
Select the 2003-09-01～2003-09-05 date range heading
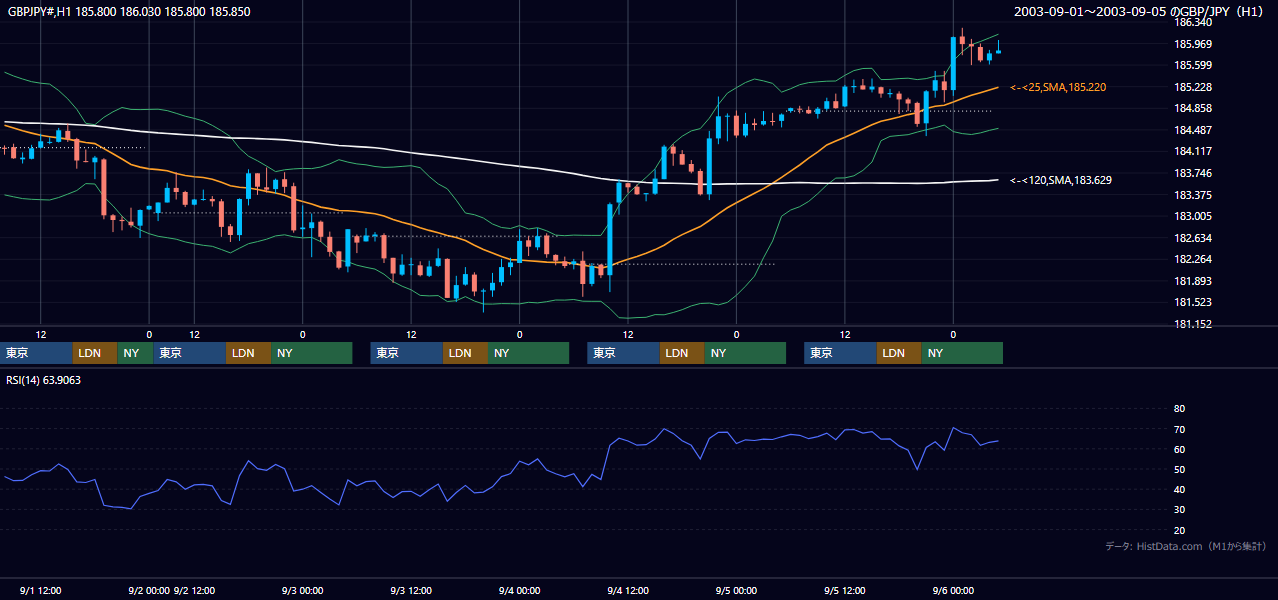1140,12
